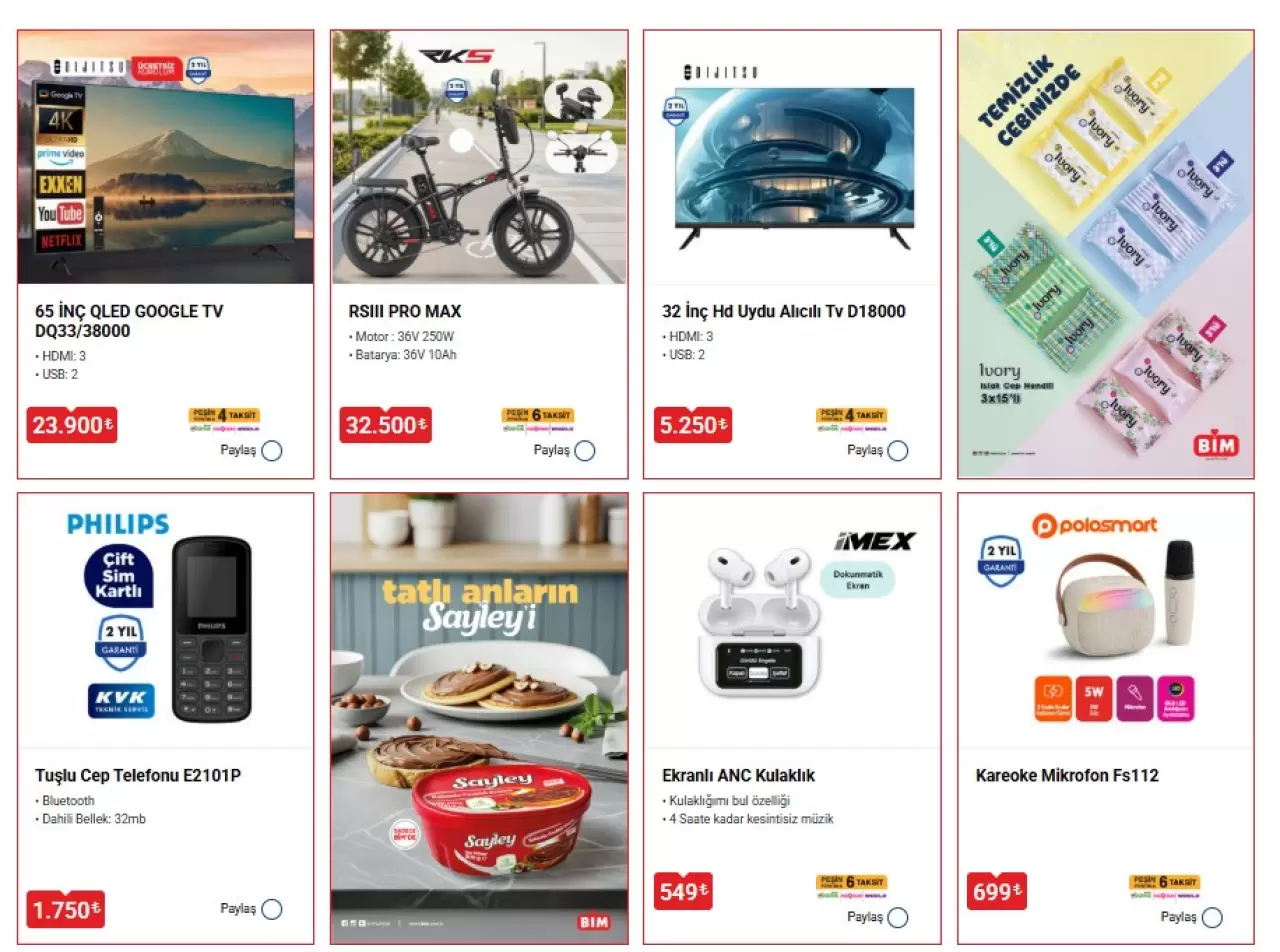This screenshot has width=1280, height=952.
Task: Check Paylaş circle under Ekranlı ANC Kulaklık
Action: pos(898,917)
